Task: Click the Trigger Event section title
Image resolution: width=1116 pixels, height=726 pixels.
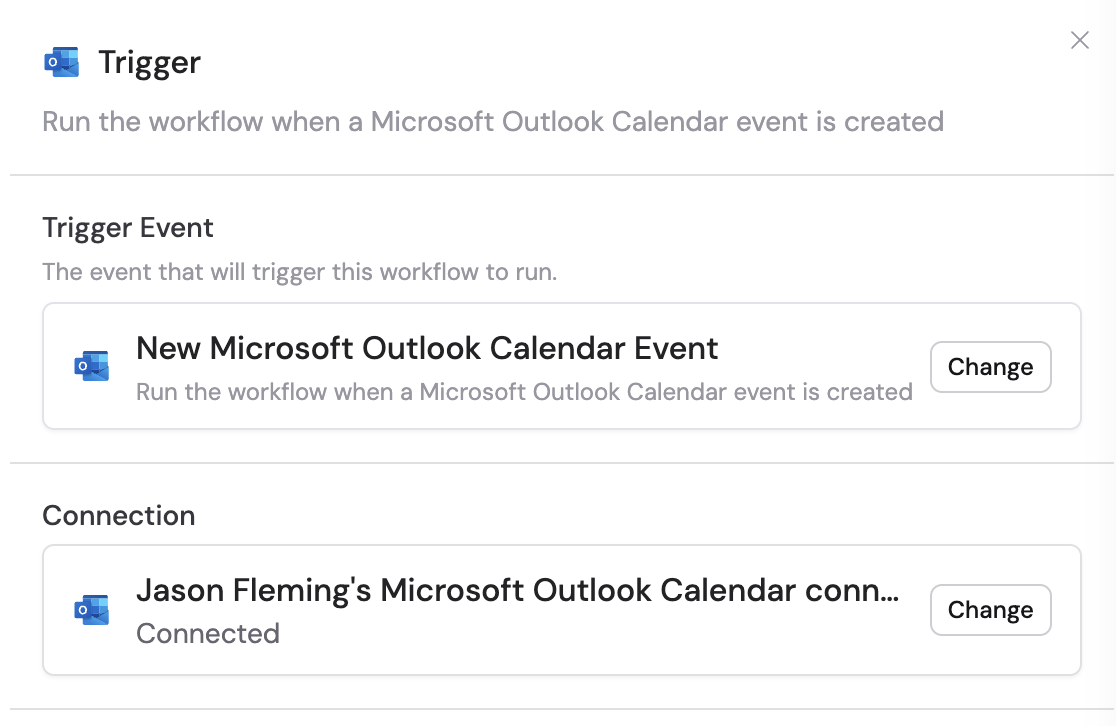Action: click(x=127, y=228)
